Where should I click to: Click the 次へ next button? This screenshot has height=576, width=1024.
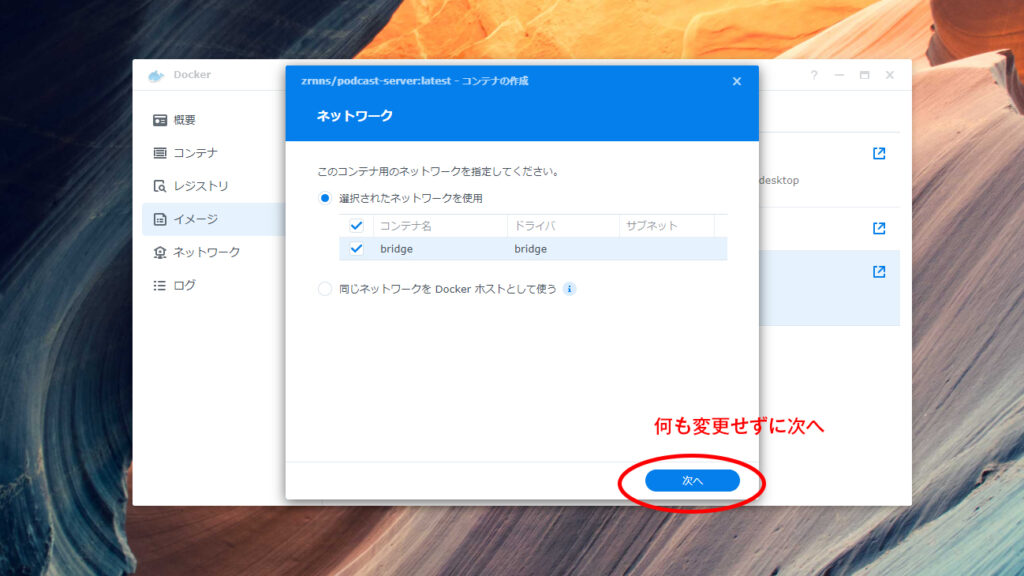[x=692, y=481]
